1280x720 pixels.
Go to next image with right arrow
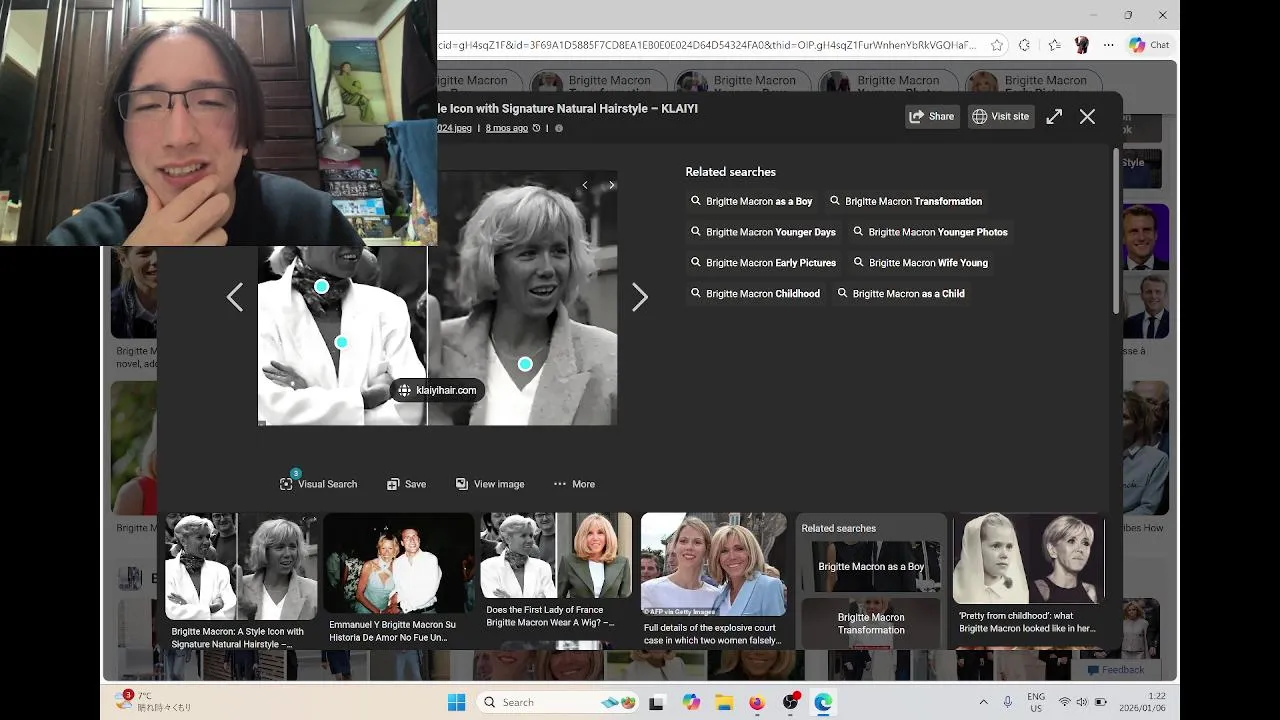(640, 297)
